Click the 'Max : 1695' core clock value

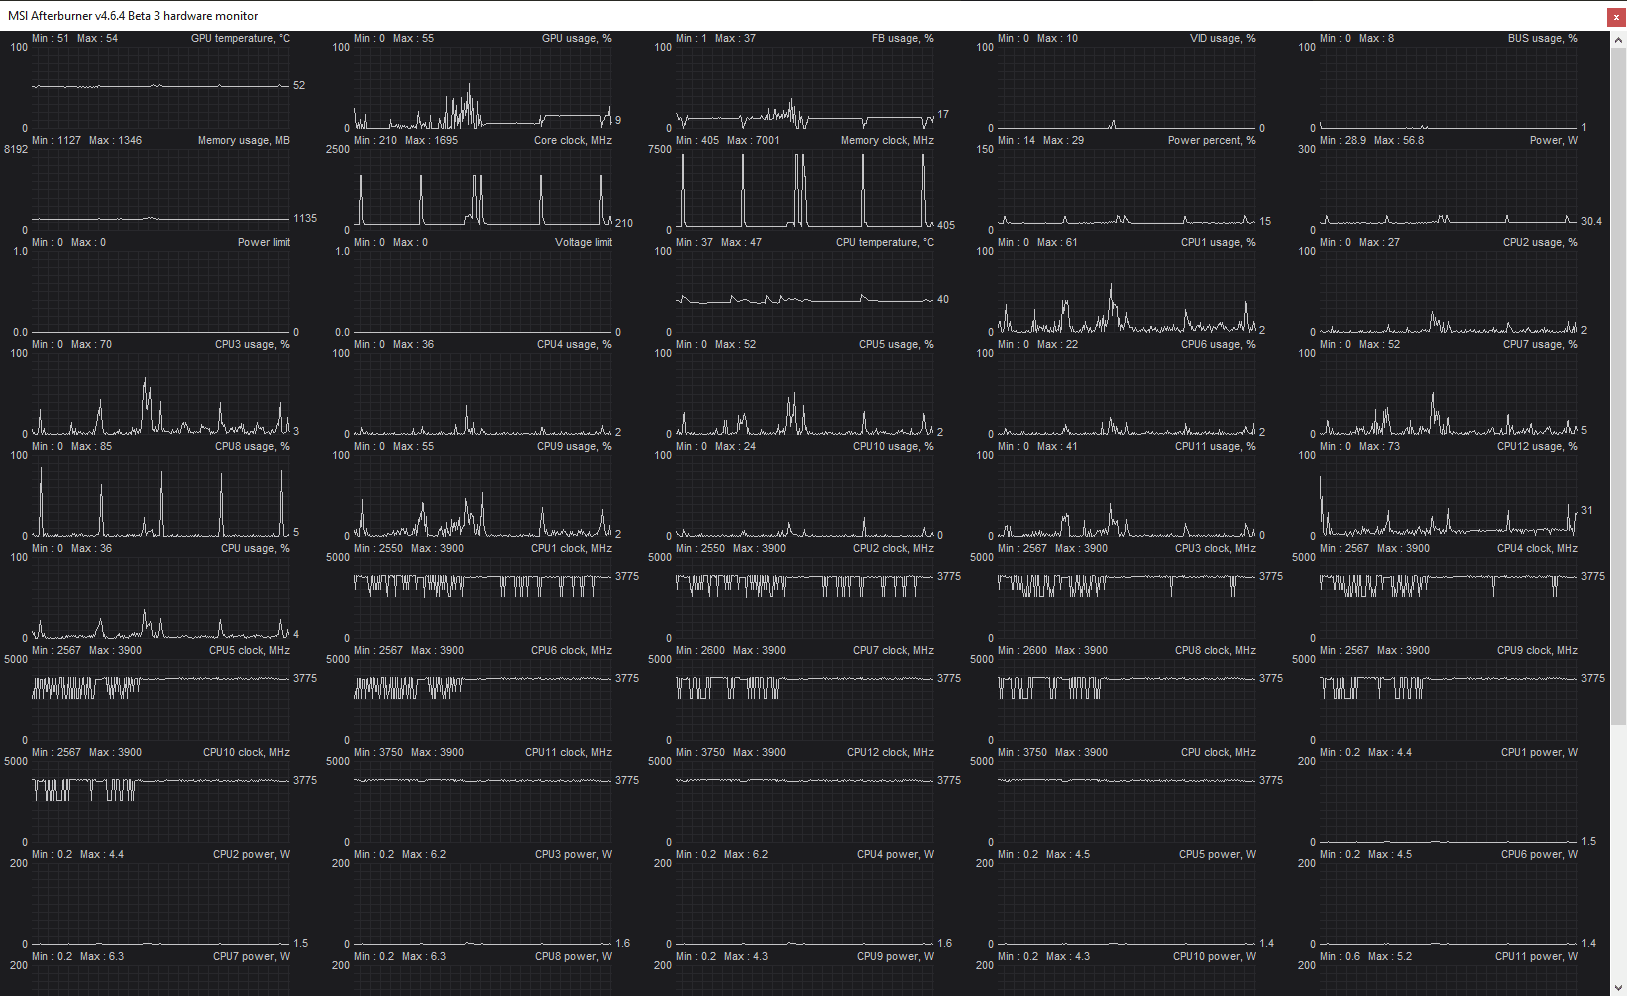pos(431,140)
